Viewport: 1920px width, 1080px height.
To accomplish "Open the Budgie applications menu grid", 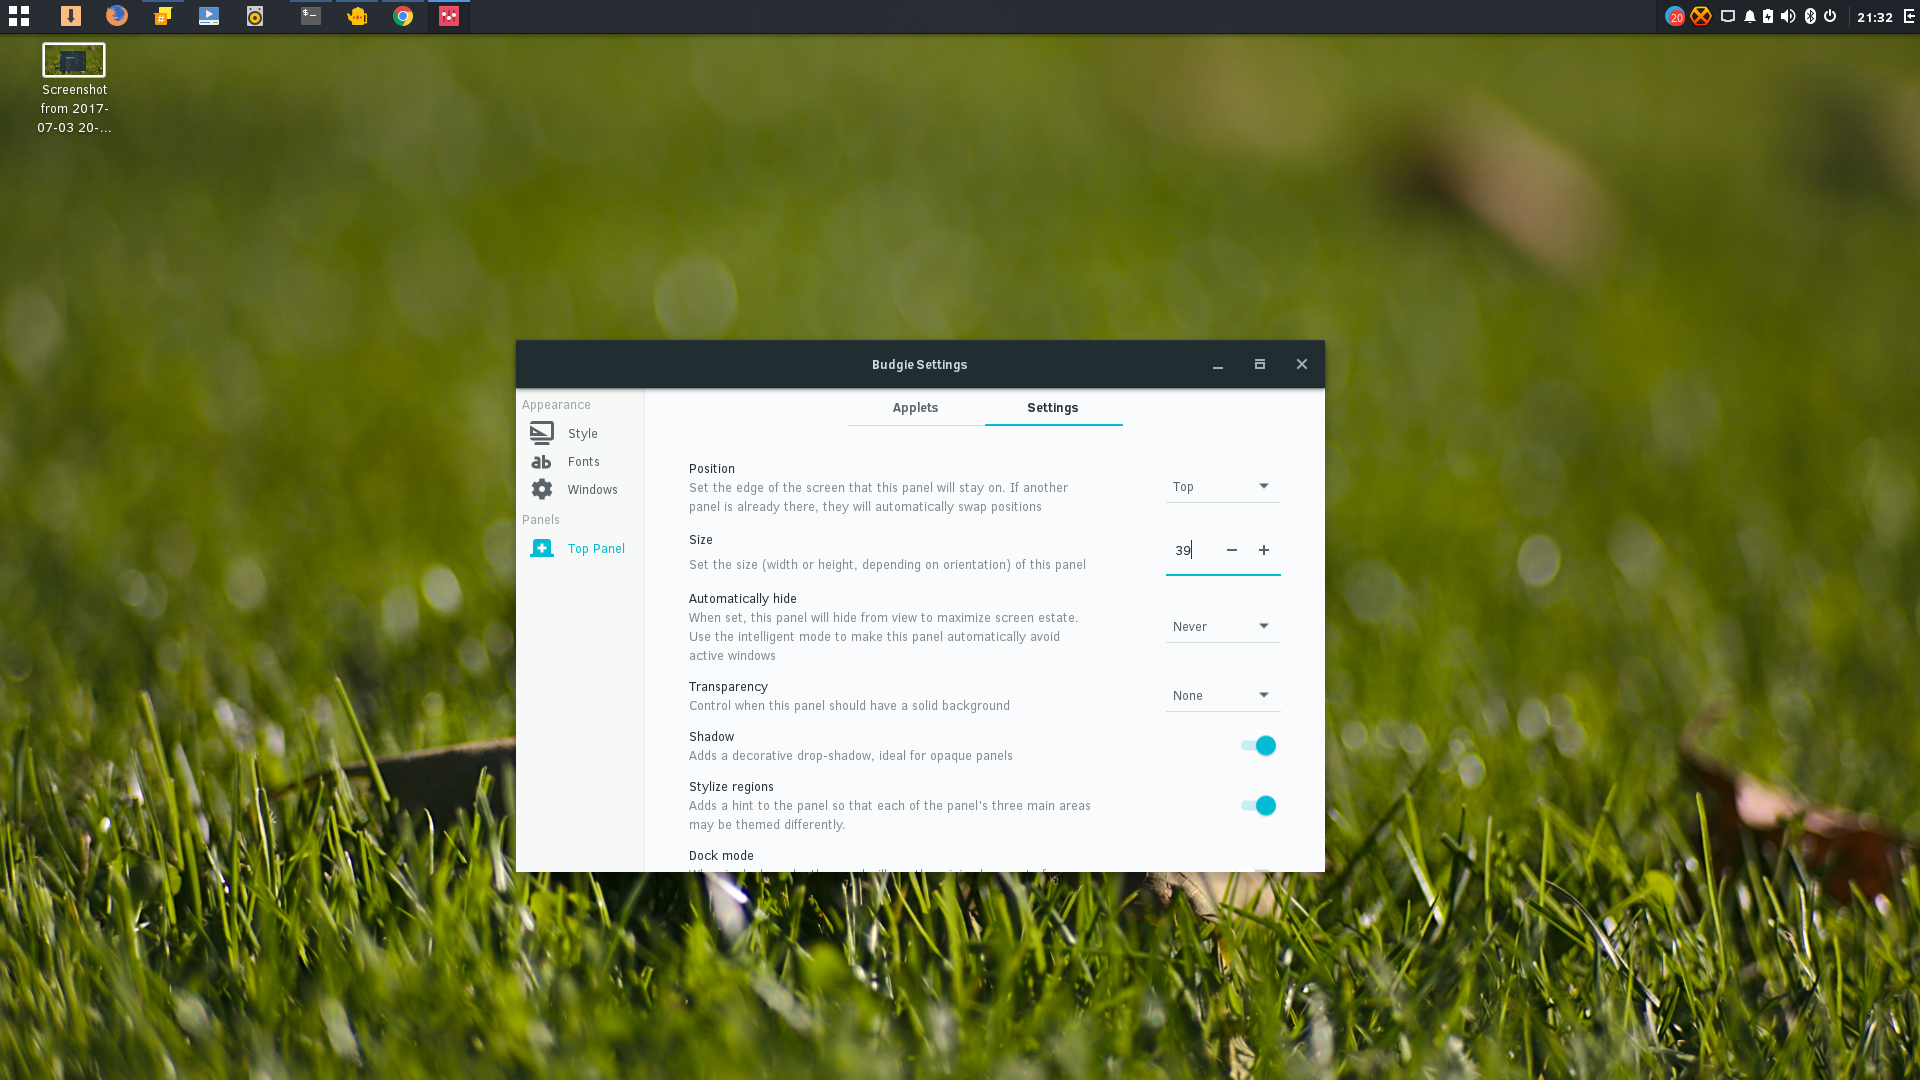I will click(19, 16).
